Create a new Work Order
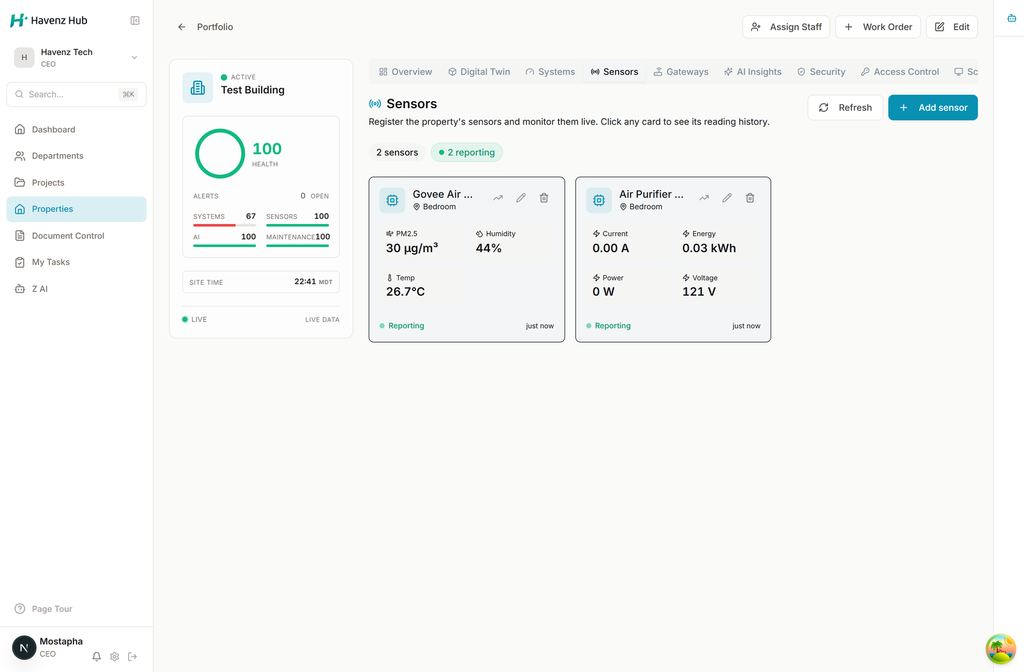This screenshot has width=1024, height=672. point(878,27)
